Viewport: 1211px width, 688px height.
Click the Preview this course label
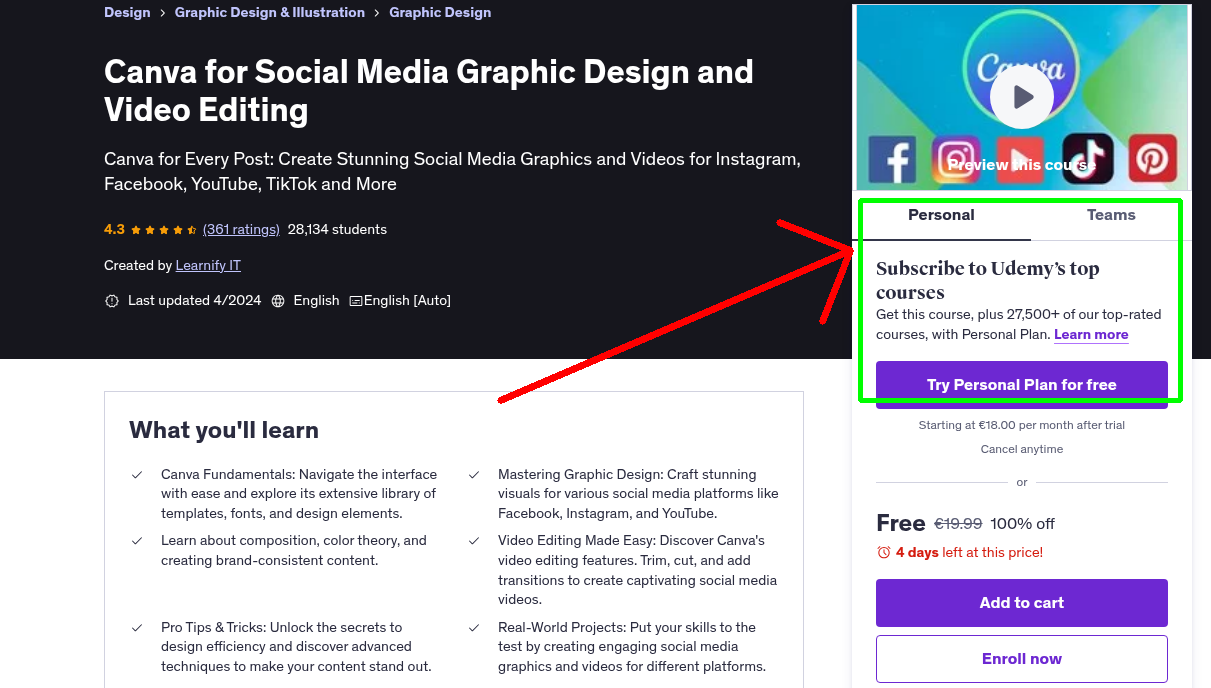(x=1022, y=165)
